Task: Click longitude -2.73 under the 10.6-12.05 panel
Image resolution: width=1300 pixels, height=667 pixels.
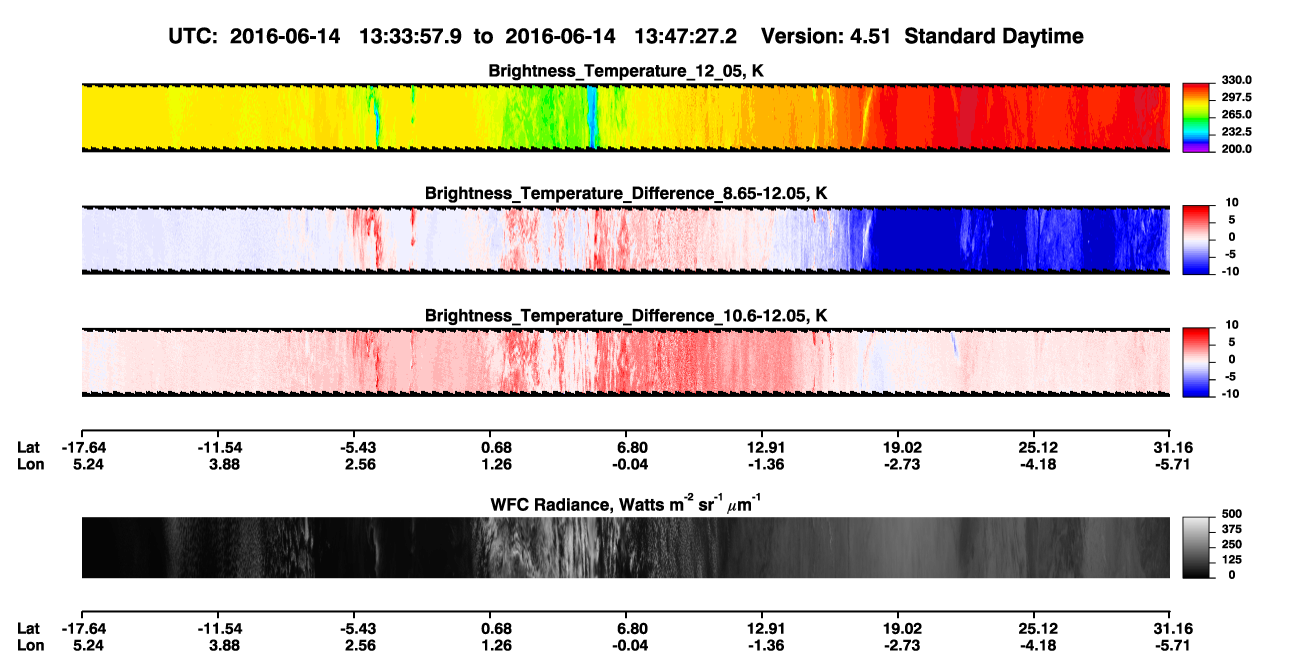Action: [900, 463]
